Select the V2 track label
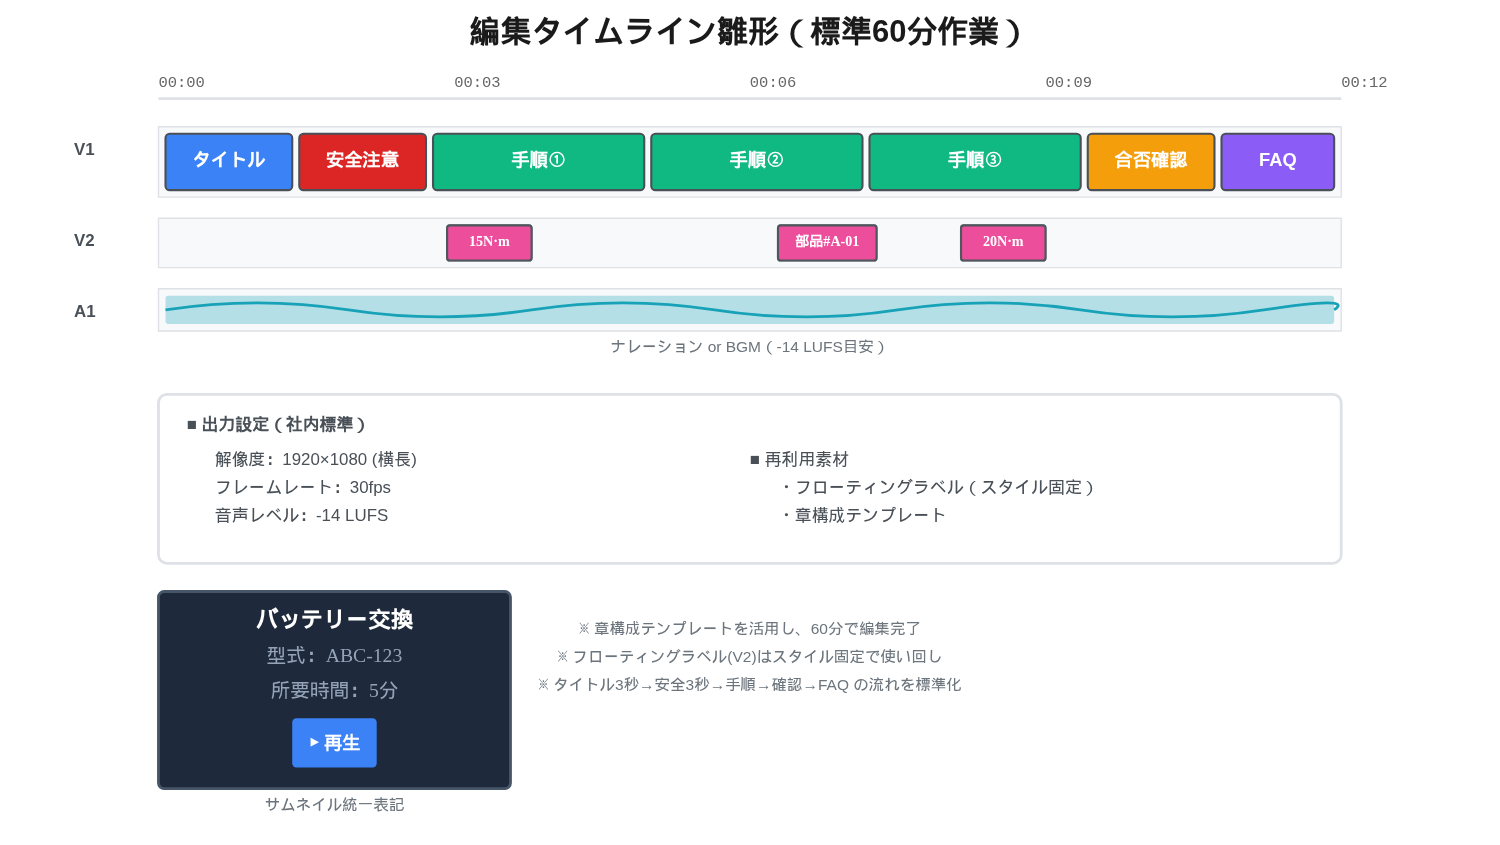This screenshot has width=1500, height=845. (x=84, y=241)
